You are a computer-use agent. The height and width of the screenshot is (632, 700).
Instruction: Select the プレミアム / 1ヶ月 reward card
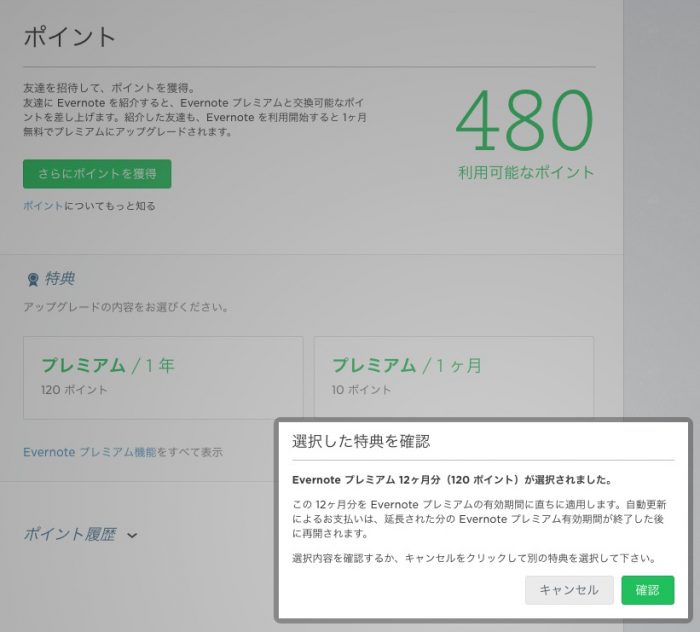click(x=453, y=377)
